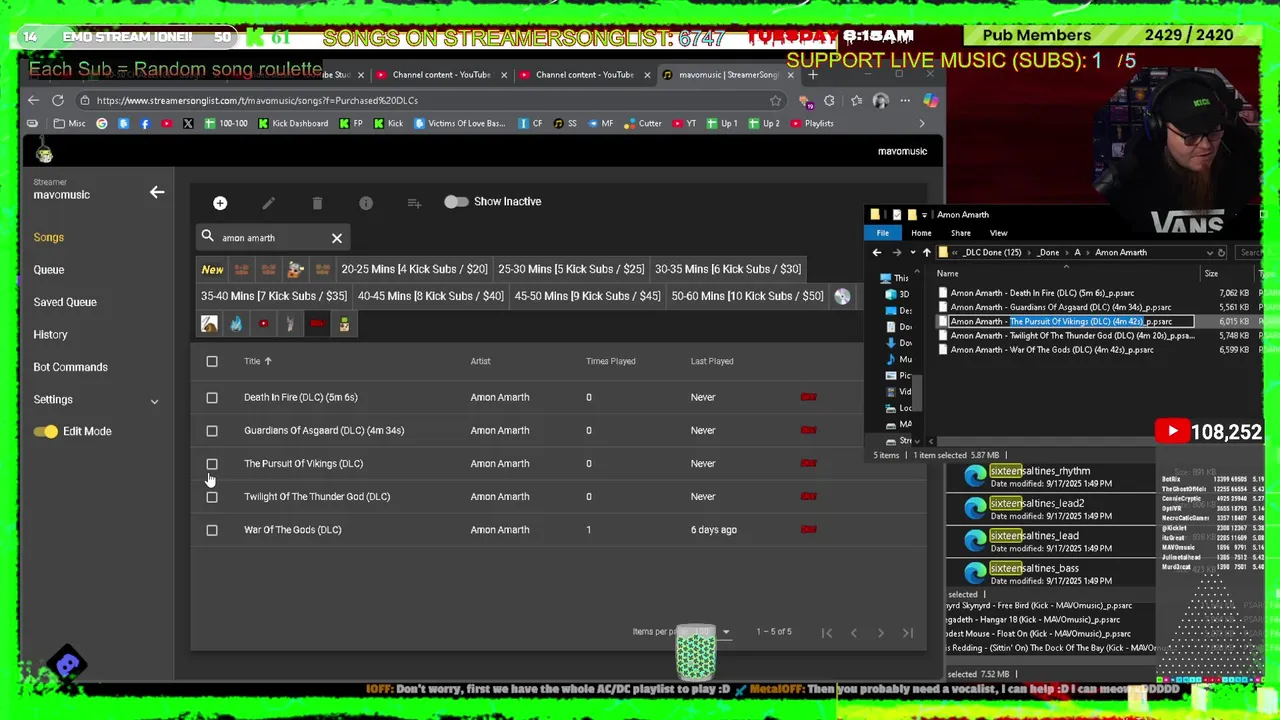This screenshot has width=1280, height=720.
Task: Filter by 35-40 Mins [7 Kick Subs / $35]
Action: (x=274, y=296)
